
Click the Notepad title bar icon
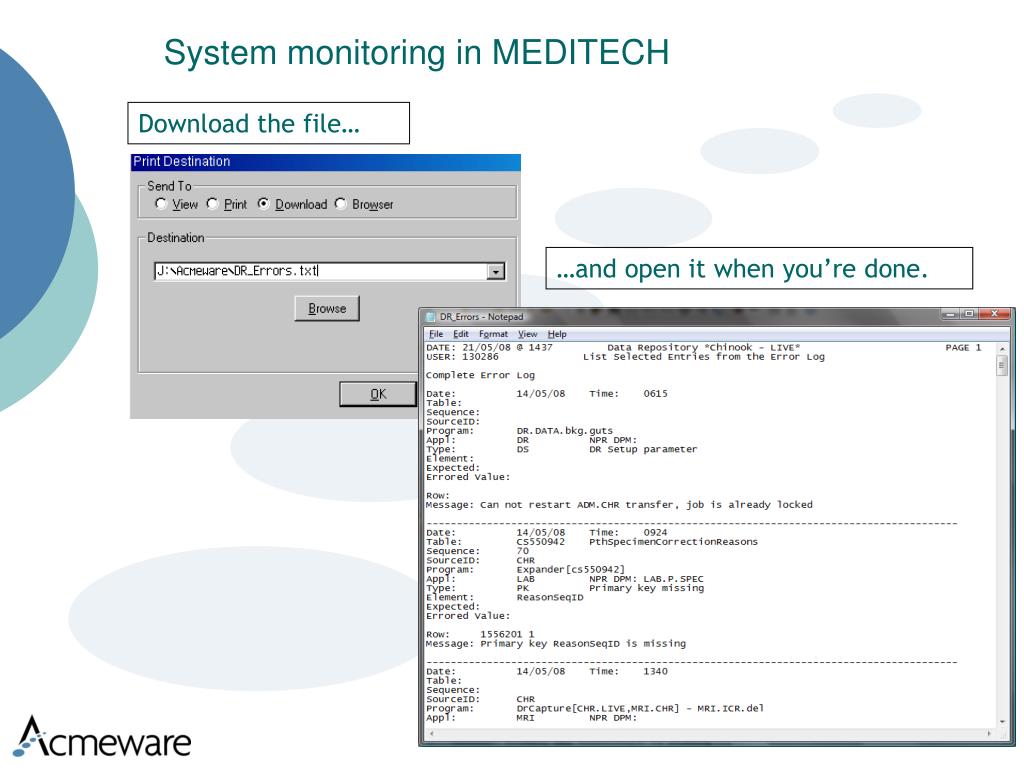pyautogui.click(x=430, y=317)
